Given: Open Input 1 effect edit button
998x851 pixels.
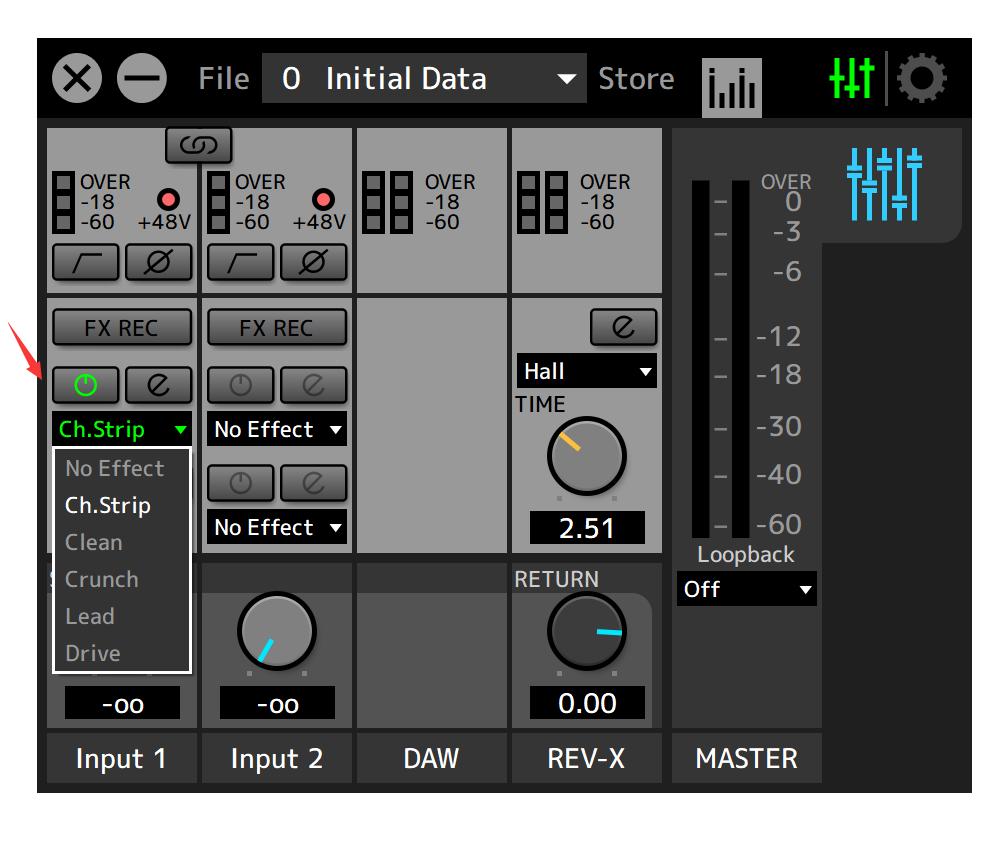Looking at the screenshot, I should pos(158,384).
